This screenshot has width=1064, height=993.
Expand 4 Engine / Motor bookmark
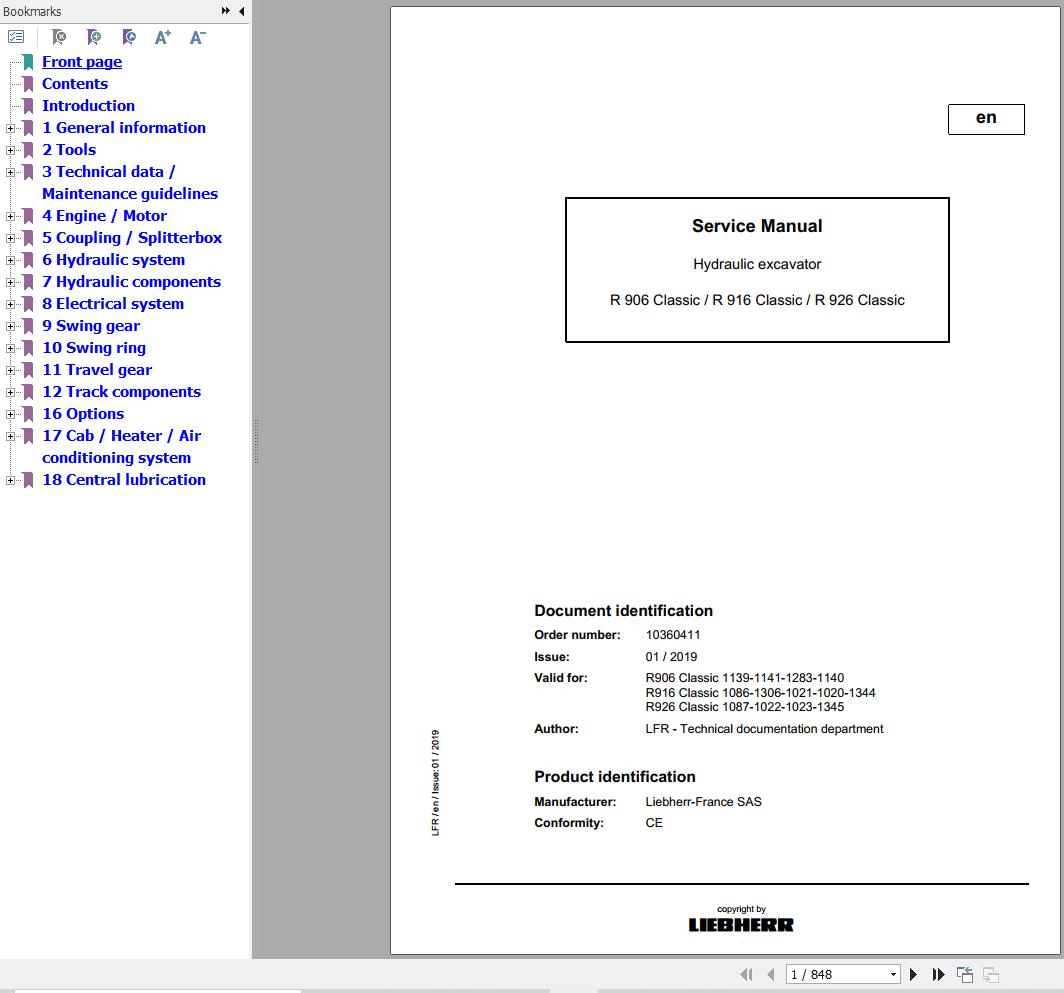tap(10, 217)
